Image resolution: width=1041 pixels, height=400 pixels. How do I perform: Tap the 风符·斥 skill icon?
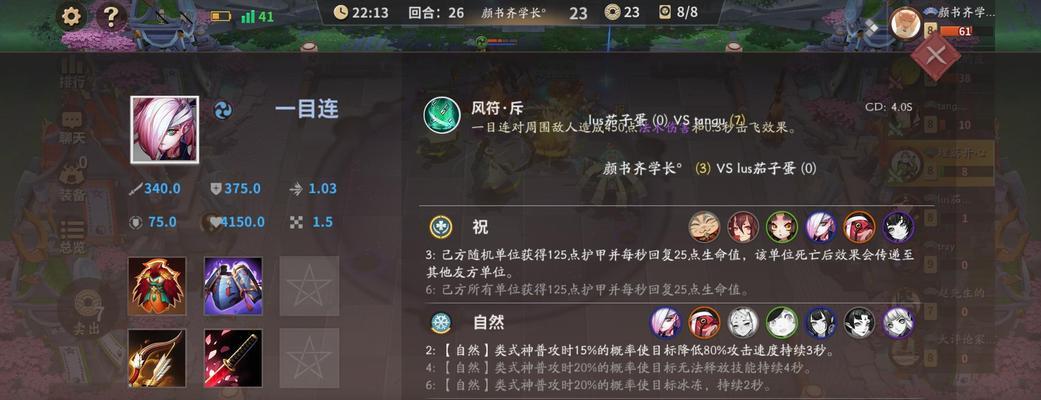442,114
